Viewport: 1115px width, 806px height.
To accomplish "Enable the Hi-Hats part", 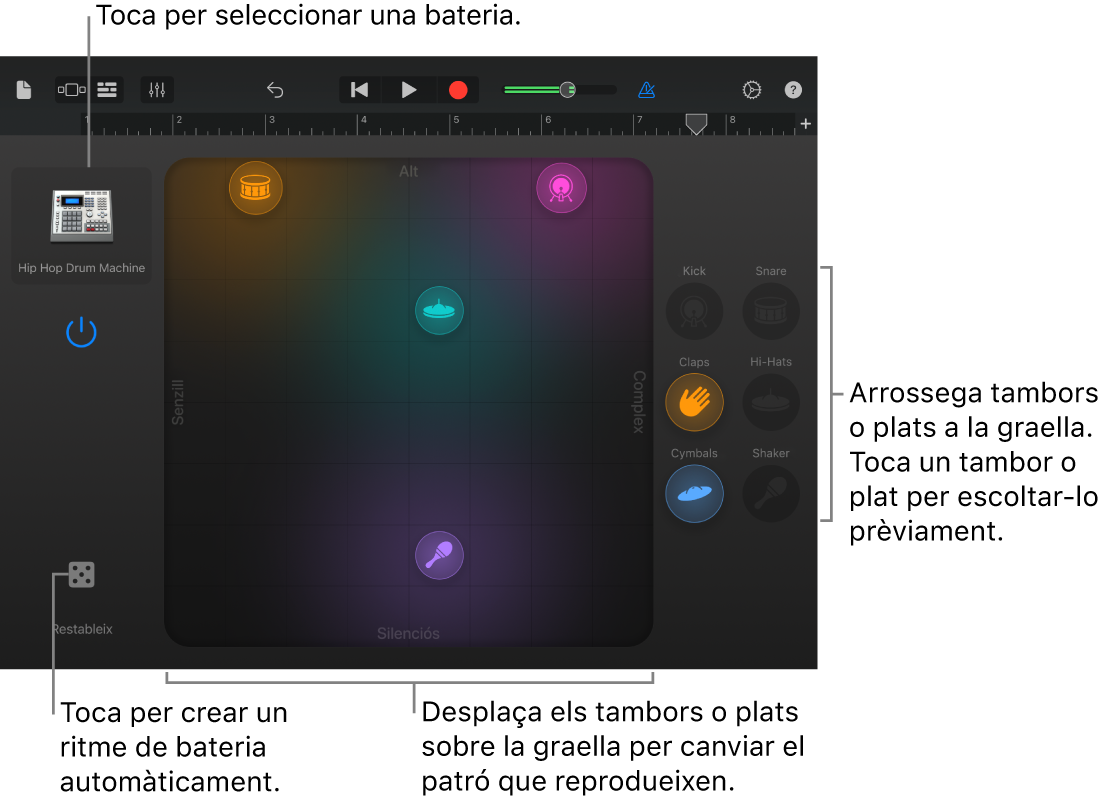I will (770, 402).
